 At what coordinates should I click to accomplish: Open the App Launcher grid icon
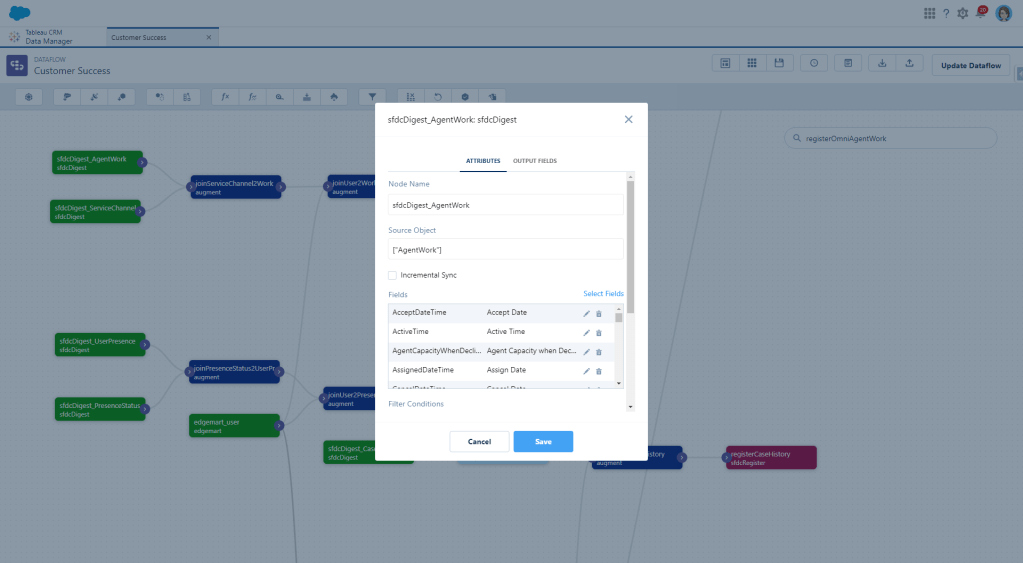click(x=929, y=13)
